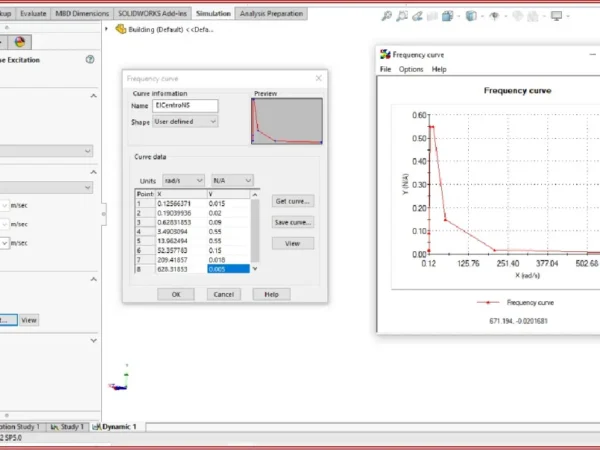
Task: Open the View Orientation cube icon
Action: pyautogui.click(x=447, y=16)
